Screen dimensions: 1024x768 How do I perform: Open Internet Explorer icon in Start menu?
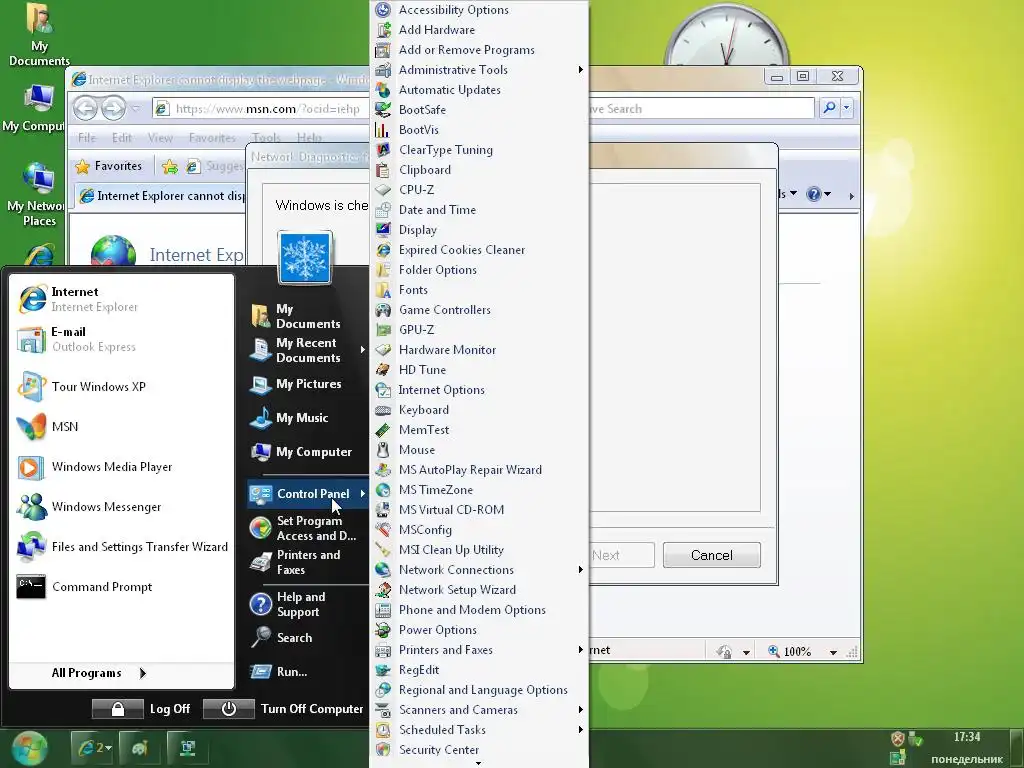[x=32, y=299]
